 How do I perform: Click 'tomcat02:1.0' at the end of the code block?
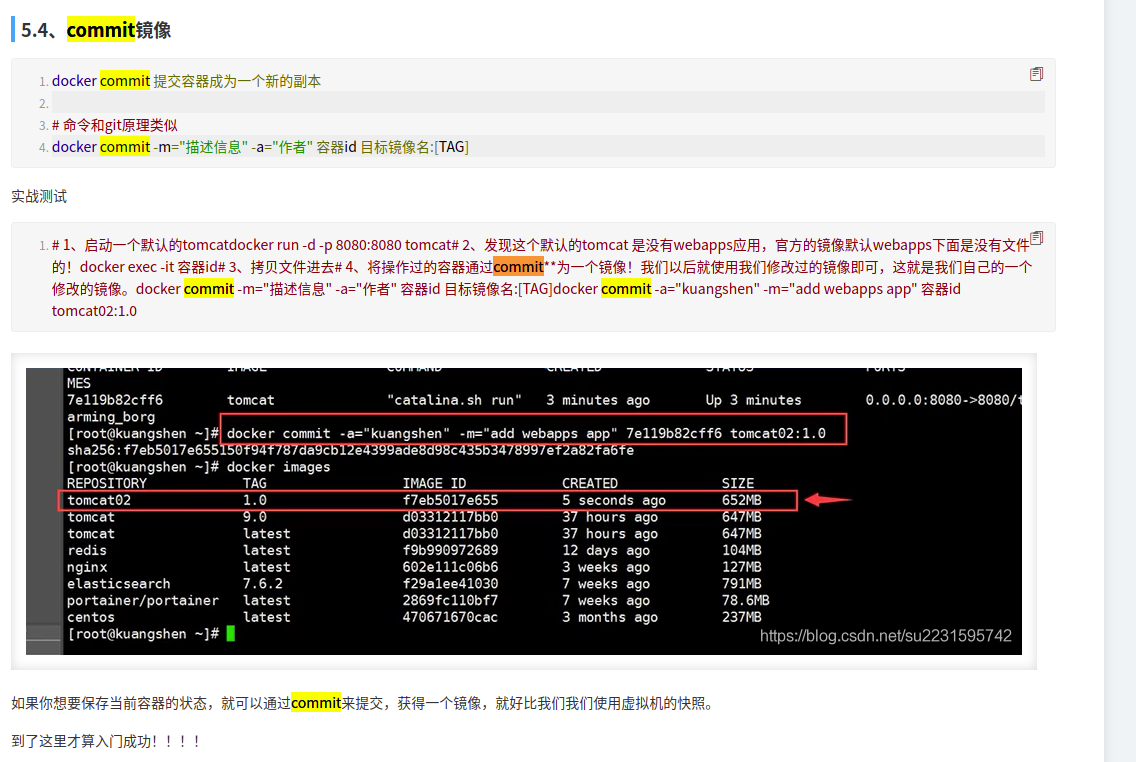point(94,311)
